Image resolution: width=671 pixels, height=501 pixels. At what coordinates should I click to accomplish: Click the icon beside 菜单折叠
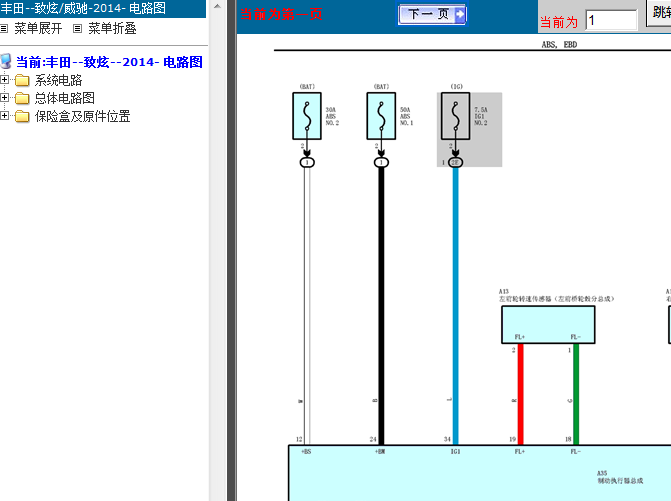pos(77,29)
